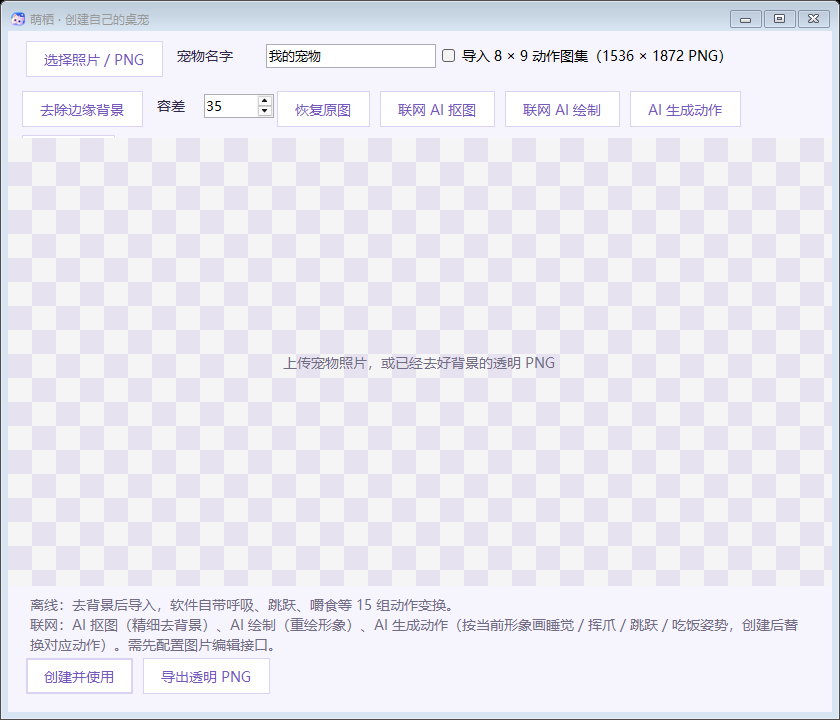Close the 萌栖 window
The width and height of the screenshot is (840, 720).
814,19
